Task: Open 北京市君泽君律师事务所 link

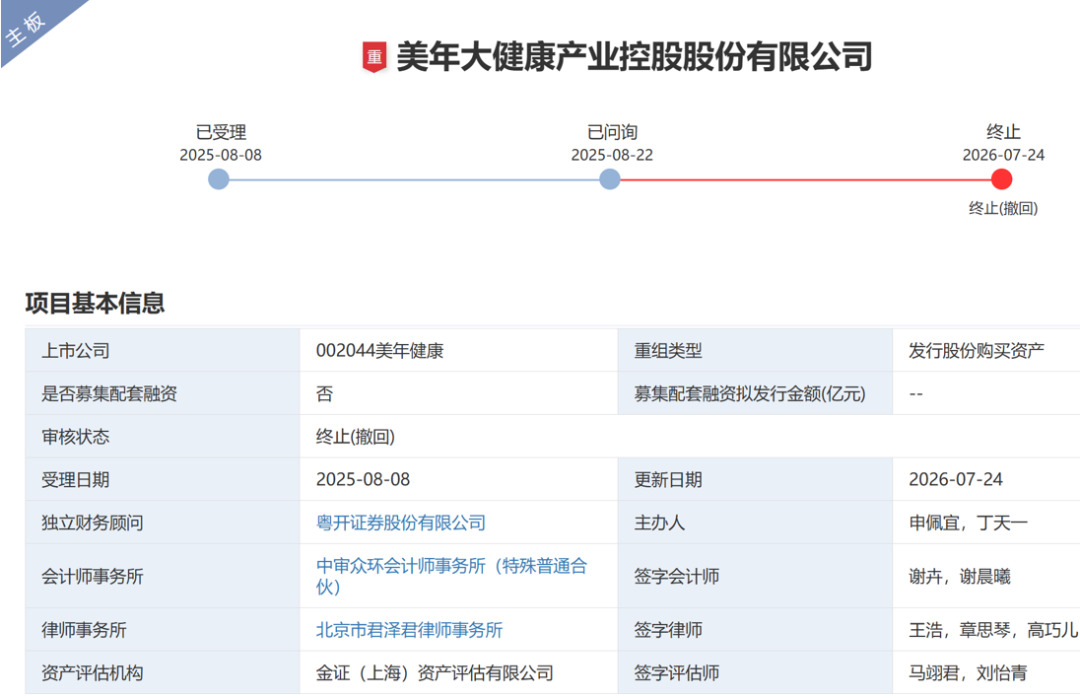Action: [409, 630]
